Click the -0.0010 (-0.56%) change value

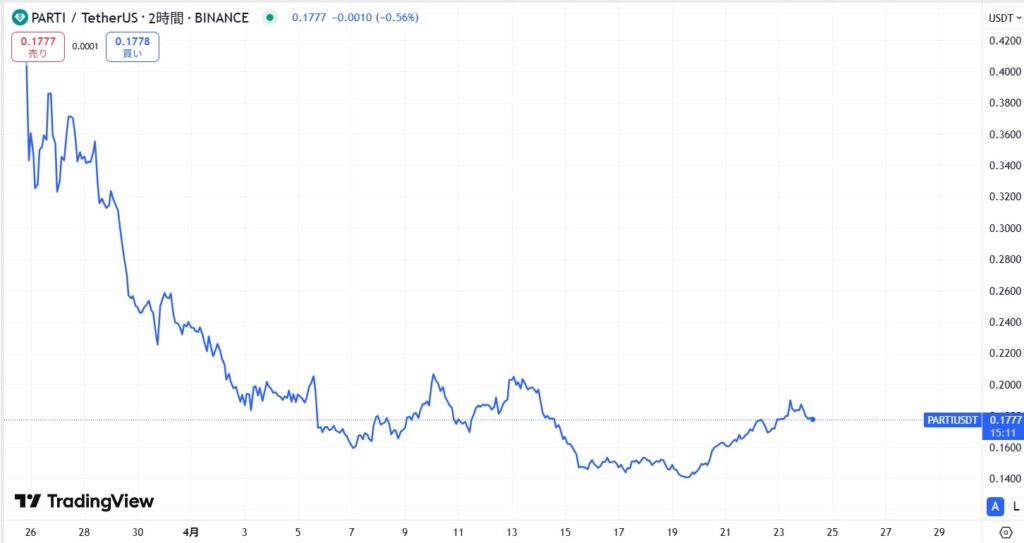tap(376, 18)
